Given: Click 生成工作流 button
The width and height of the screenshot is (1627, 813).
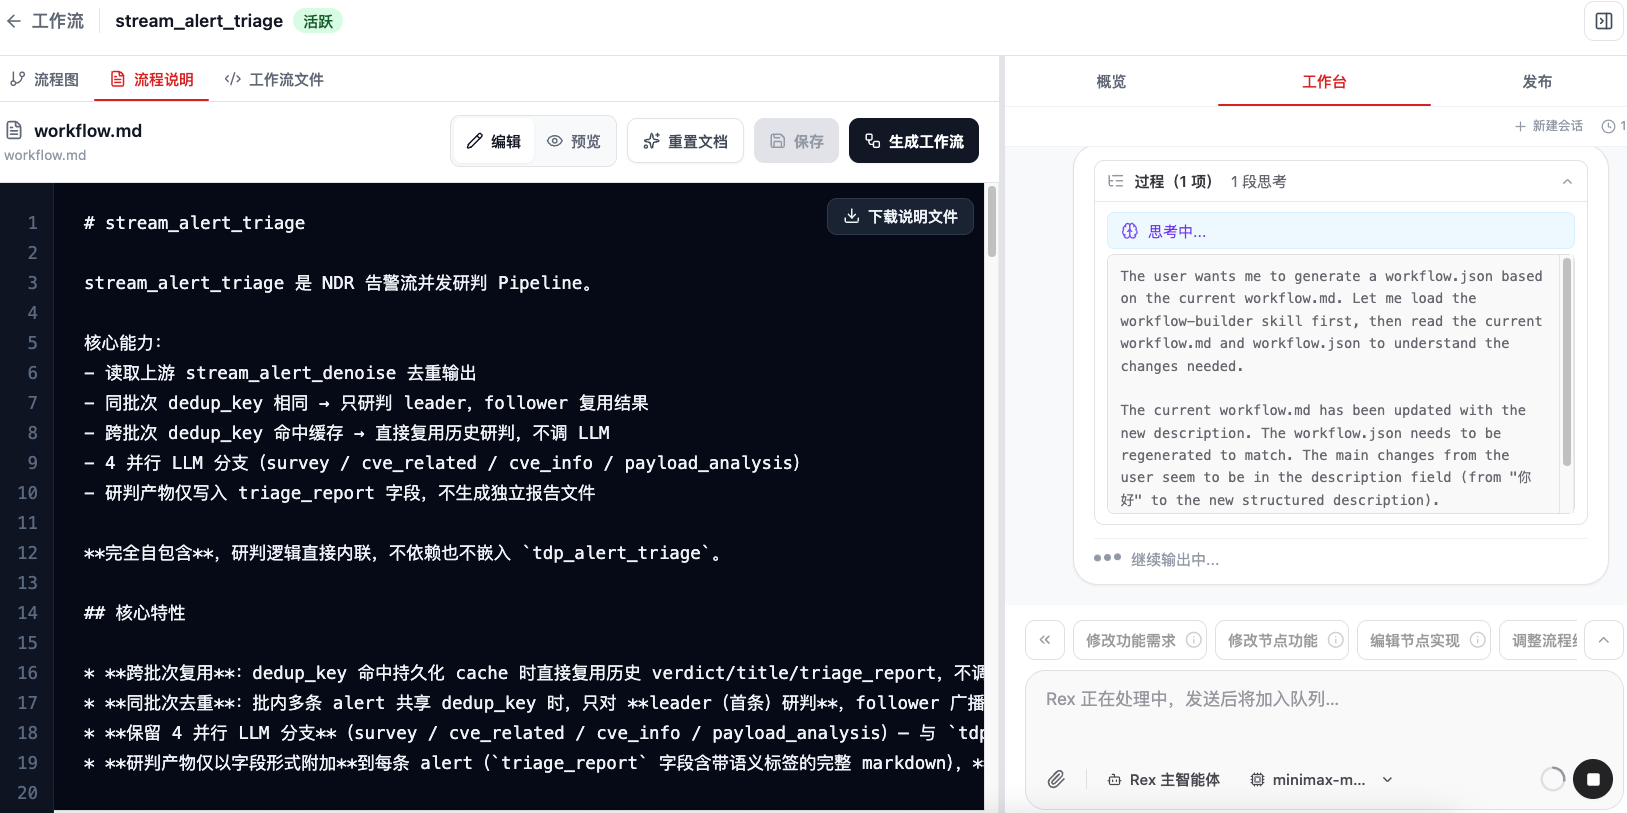Looking at the screenshot, I should tap(914, 141).
